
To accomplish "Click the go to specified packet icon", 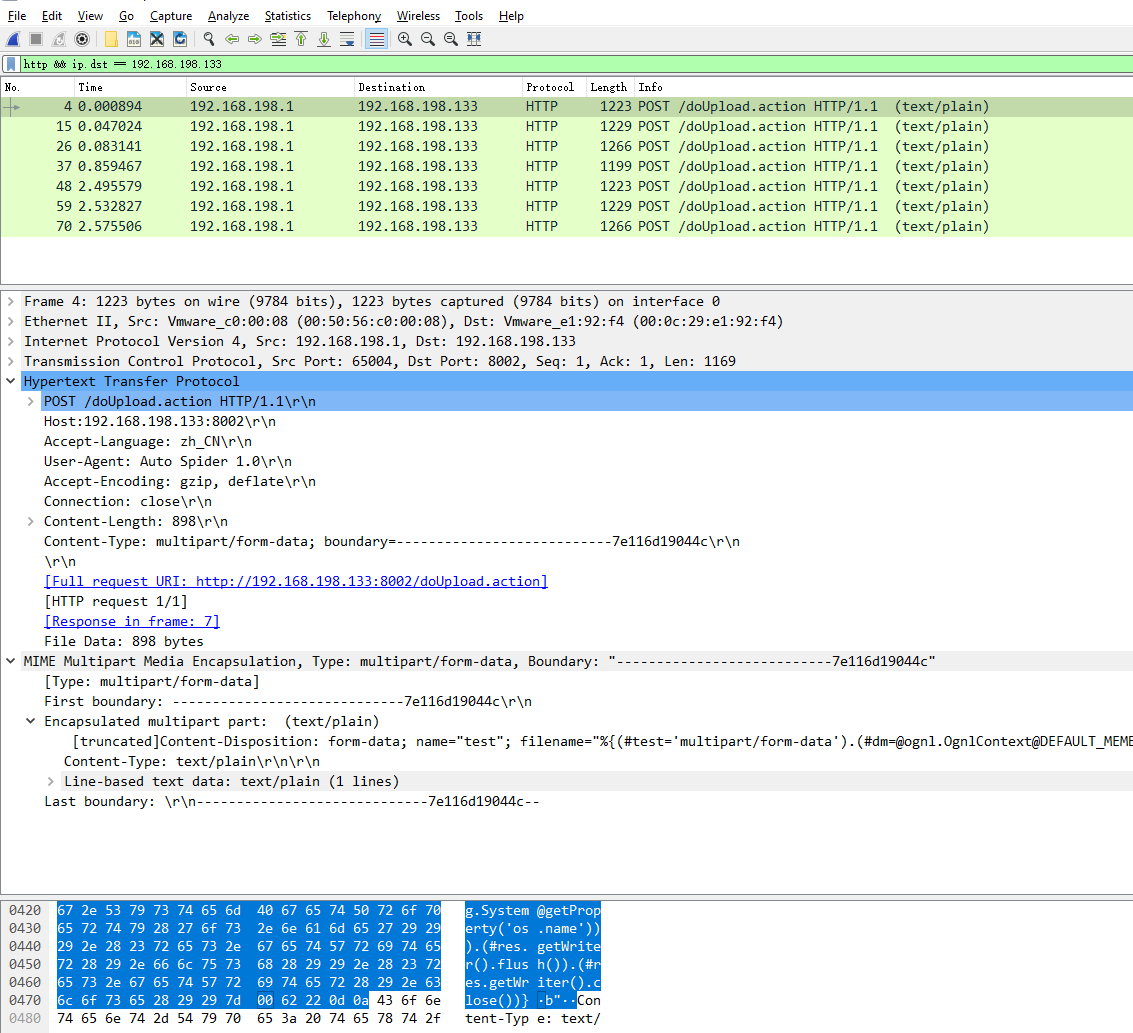I will tap(278, 39).
